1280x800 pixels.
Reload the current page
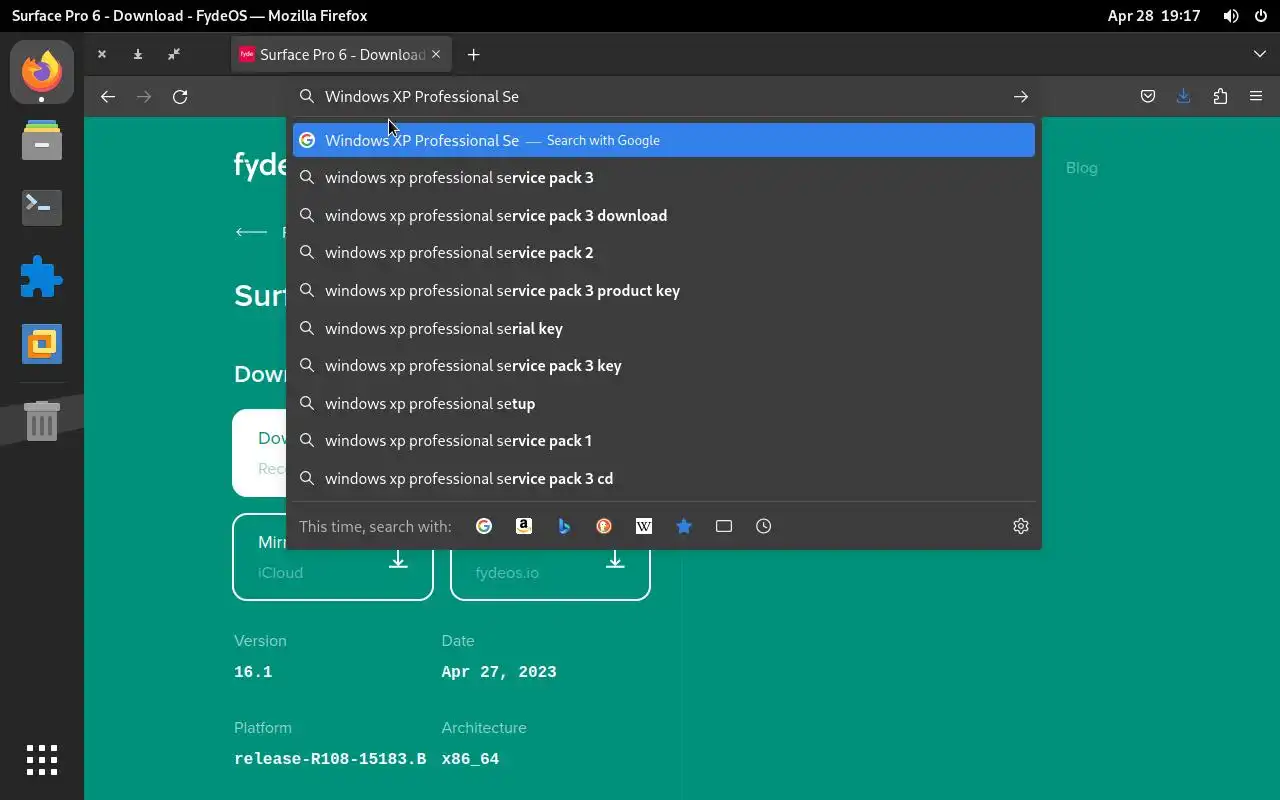180,97
